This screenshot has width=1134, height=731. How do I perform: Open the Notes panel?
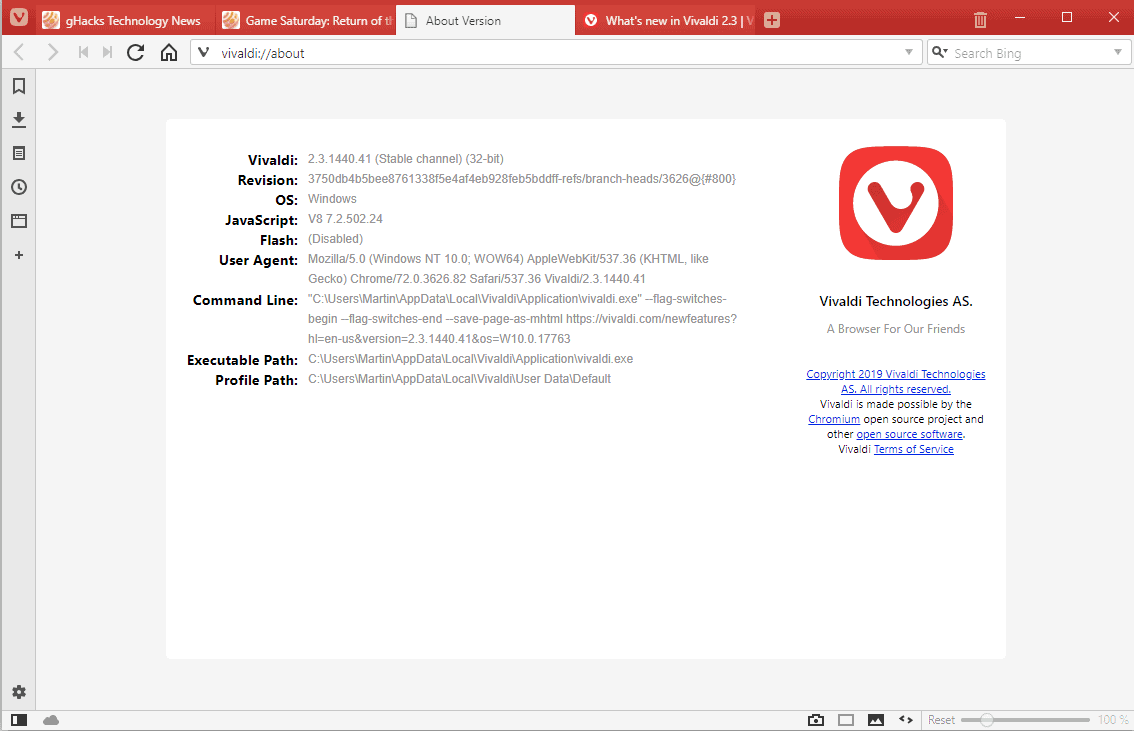(18, 153)
